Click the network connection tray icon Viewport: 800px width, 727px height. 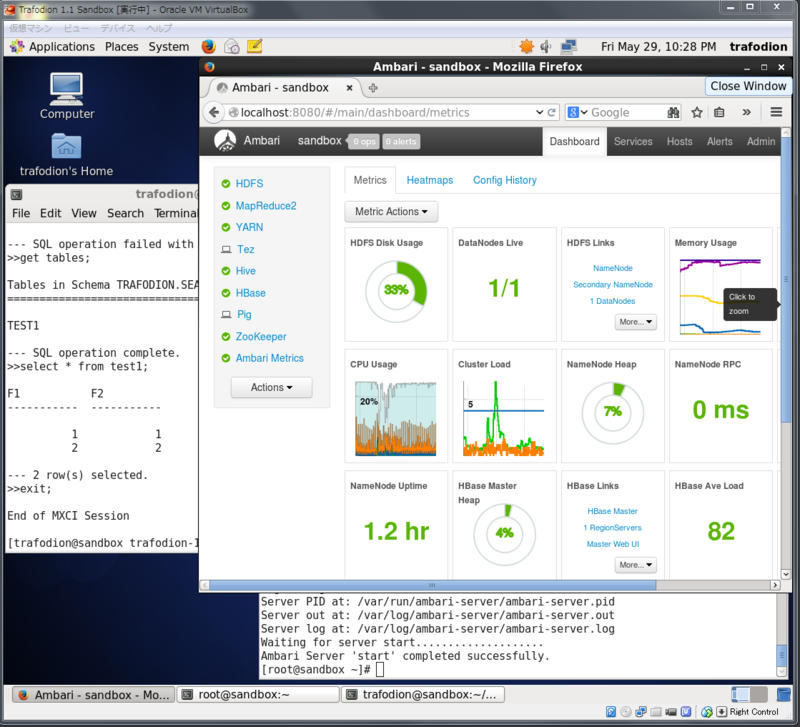pyautogui.click(x=568, y=46)
